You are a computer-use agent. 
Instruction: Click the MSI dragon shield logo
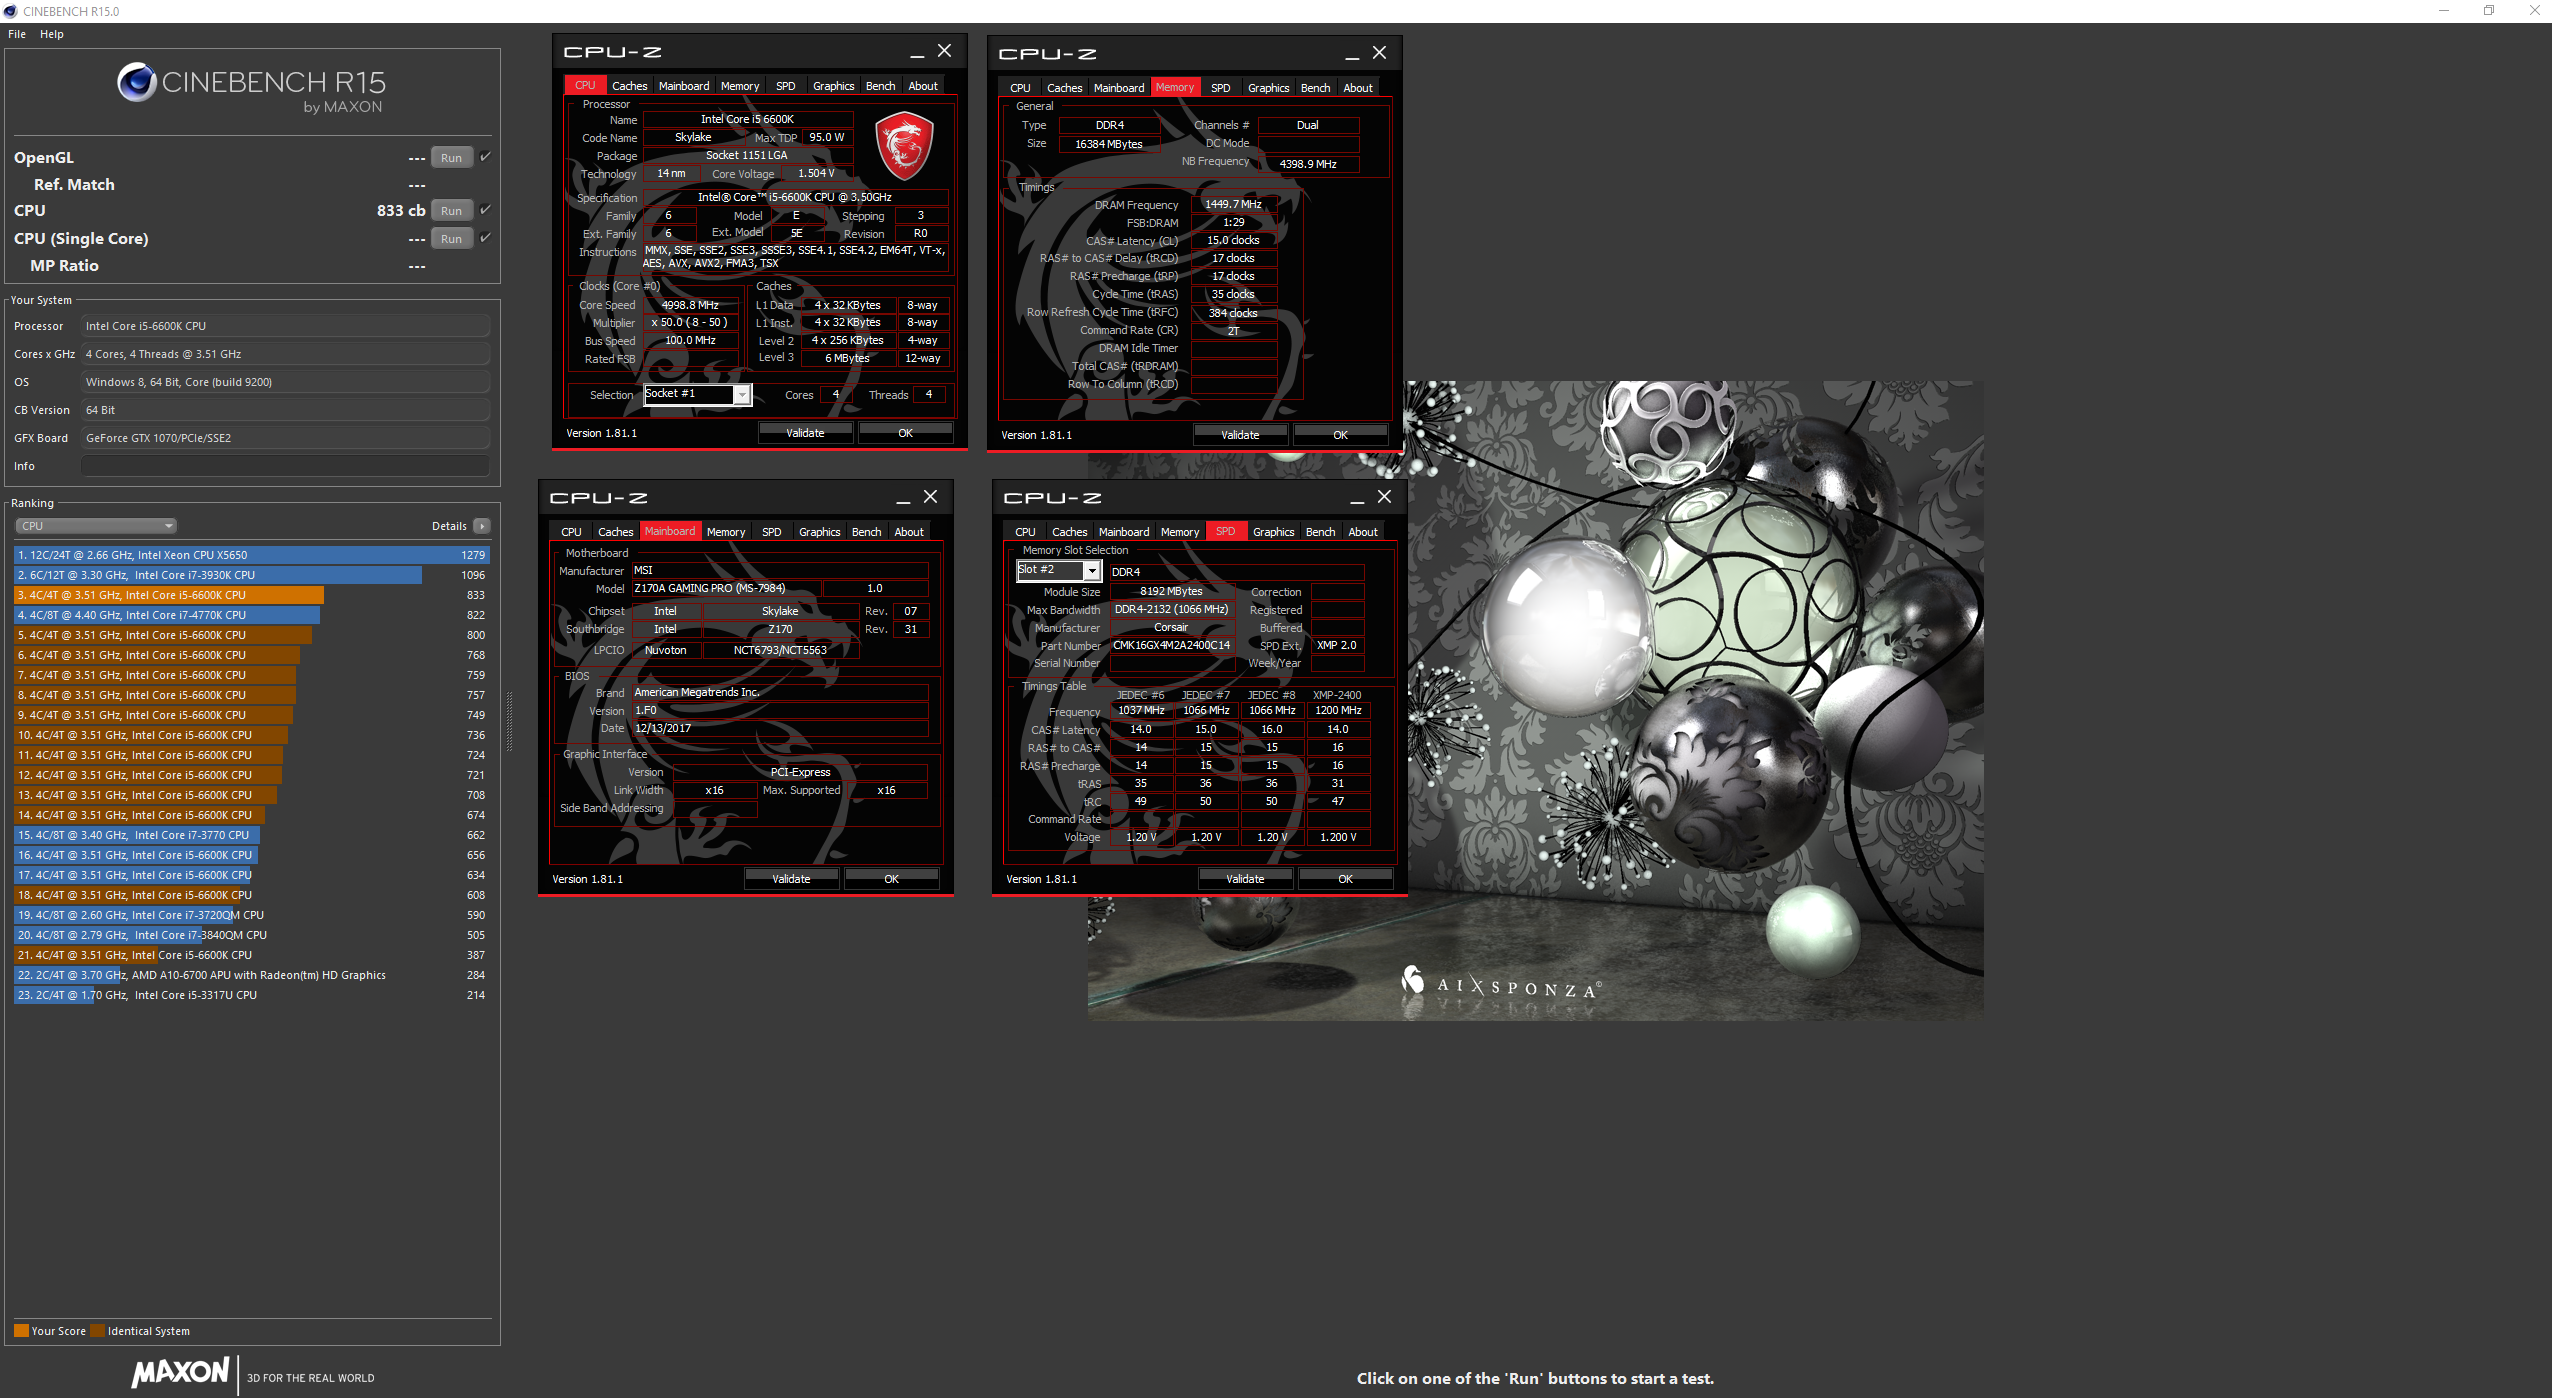click(904, 145)
